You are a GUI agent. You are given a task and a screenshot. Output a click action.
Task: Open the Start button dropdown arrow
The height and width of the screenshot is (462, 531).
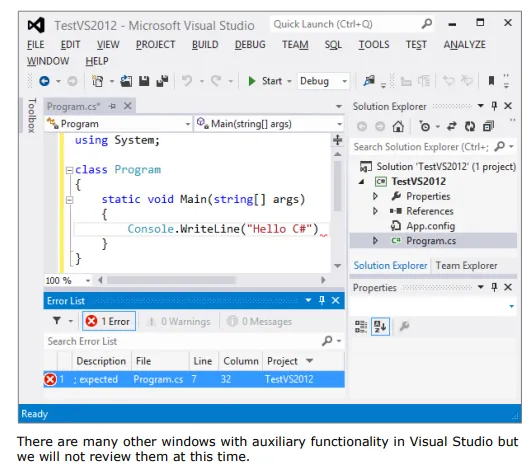tap(289, 81)
